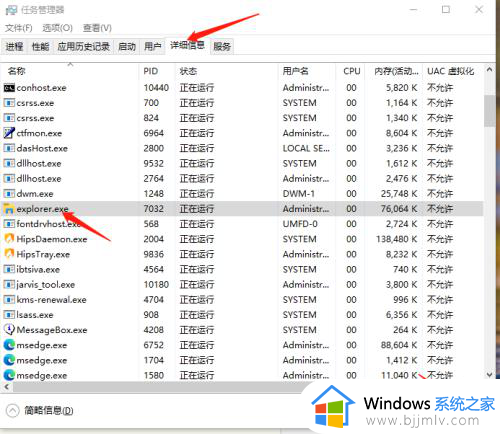Select the dwm.exe process row
The width and height of the screenshot is (500, 434).
pyautogui.click(x=242, y=194)
